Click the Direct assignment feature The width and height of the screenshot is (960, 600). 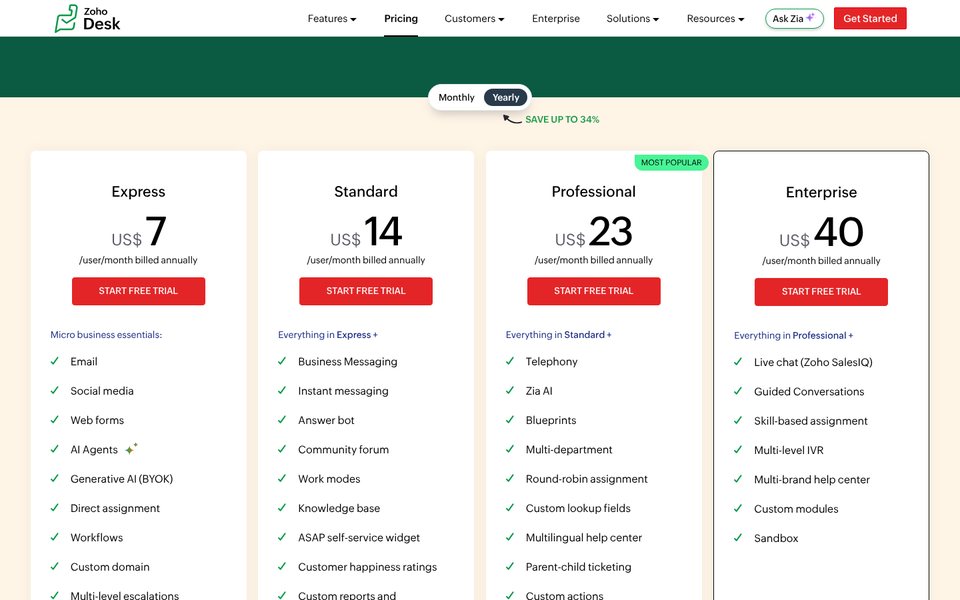114,509
